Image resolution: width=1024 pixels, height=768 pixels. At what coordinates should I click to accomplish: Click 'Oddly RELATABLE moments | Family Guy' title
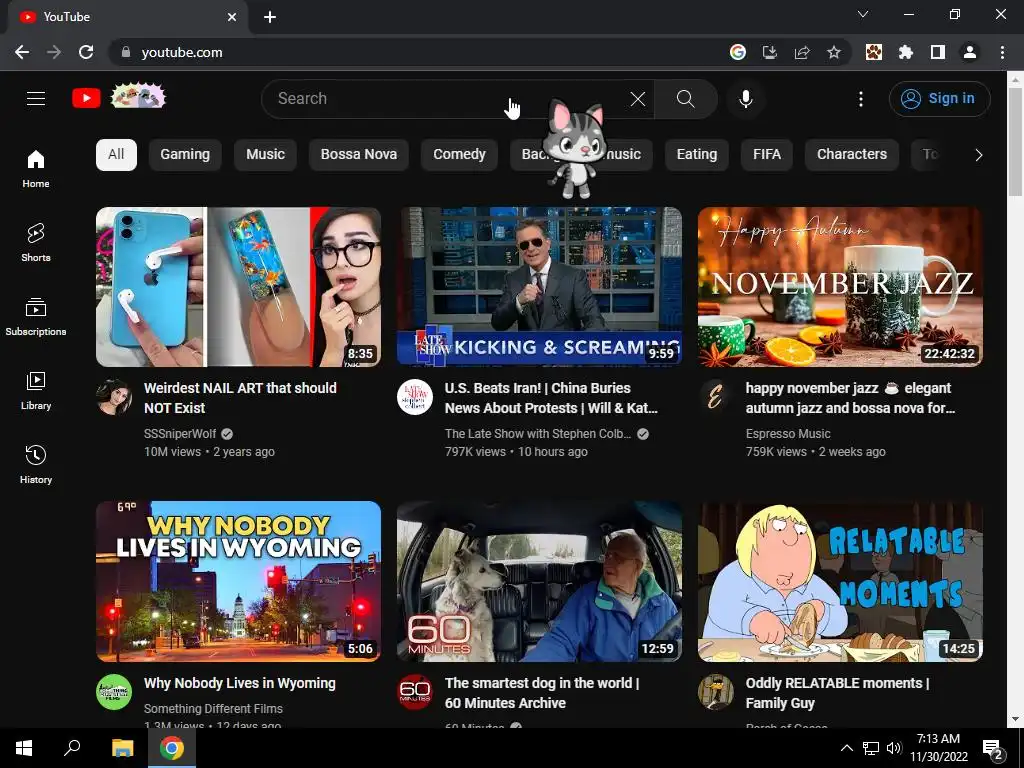coord(837,693)
